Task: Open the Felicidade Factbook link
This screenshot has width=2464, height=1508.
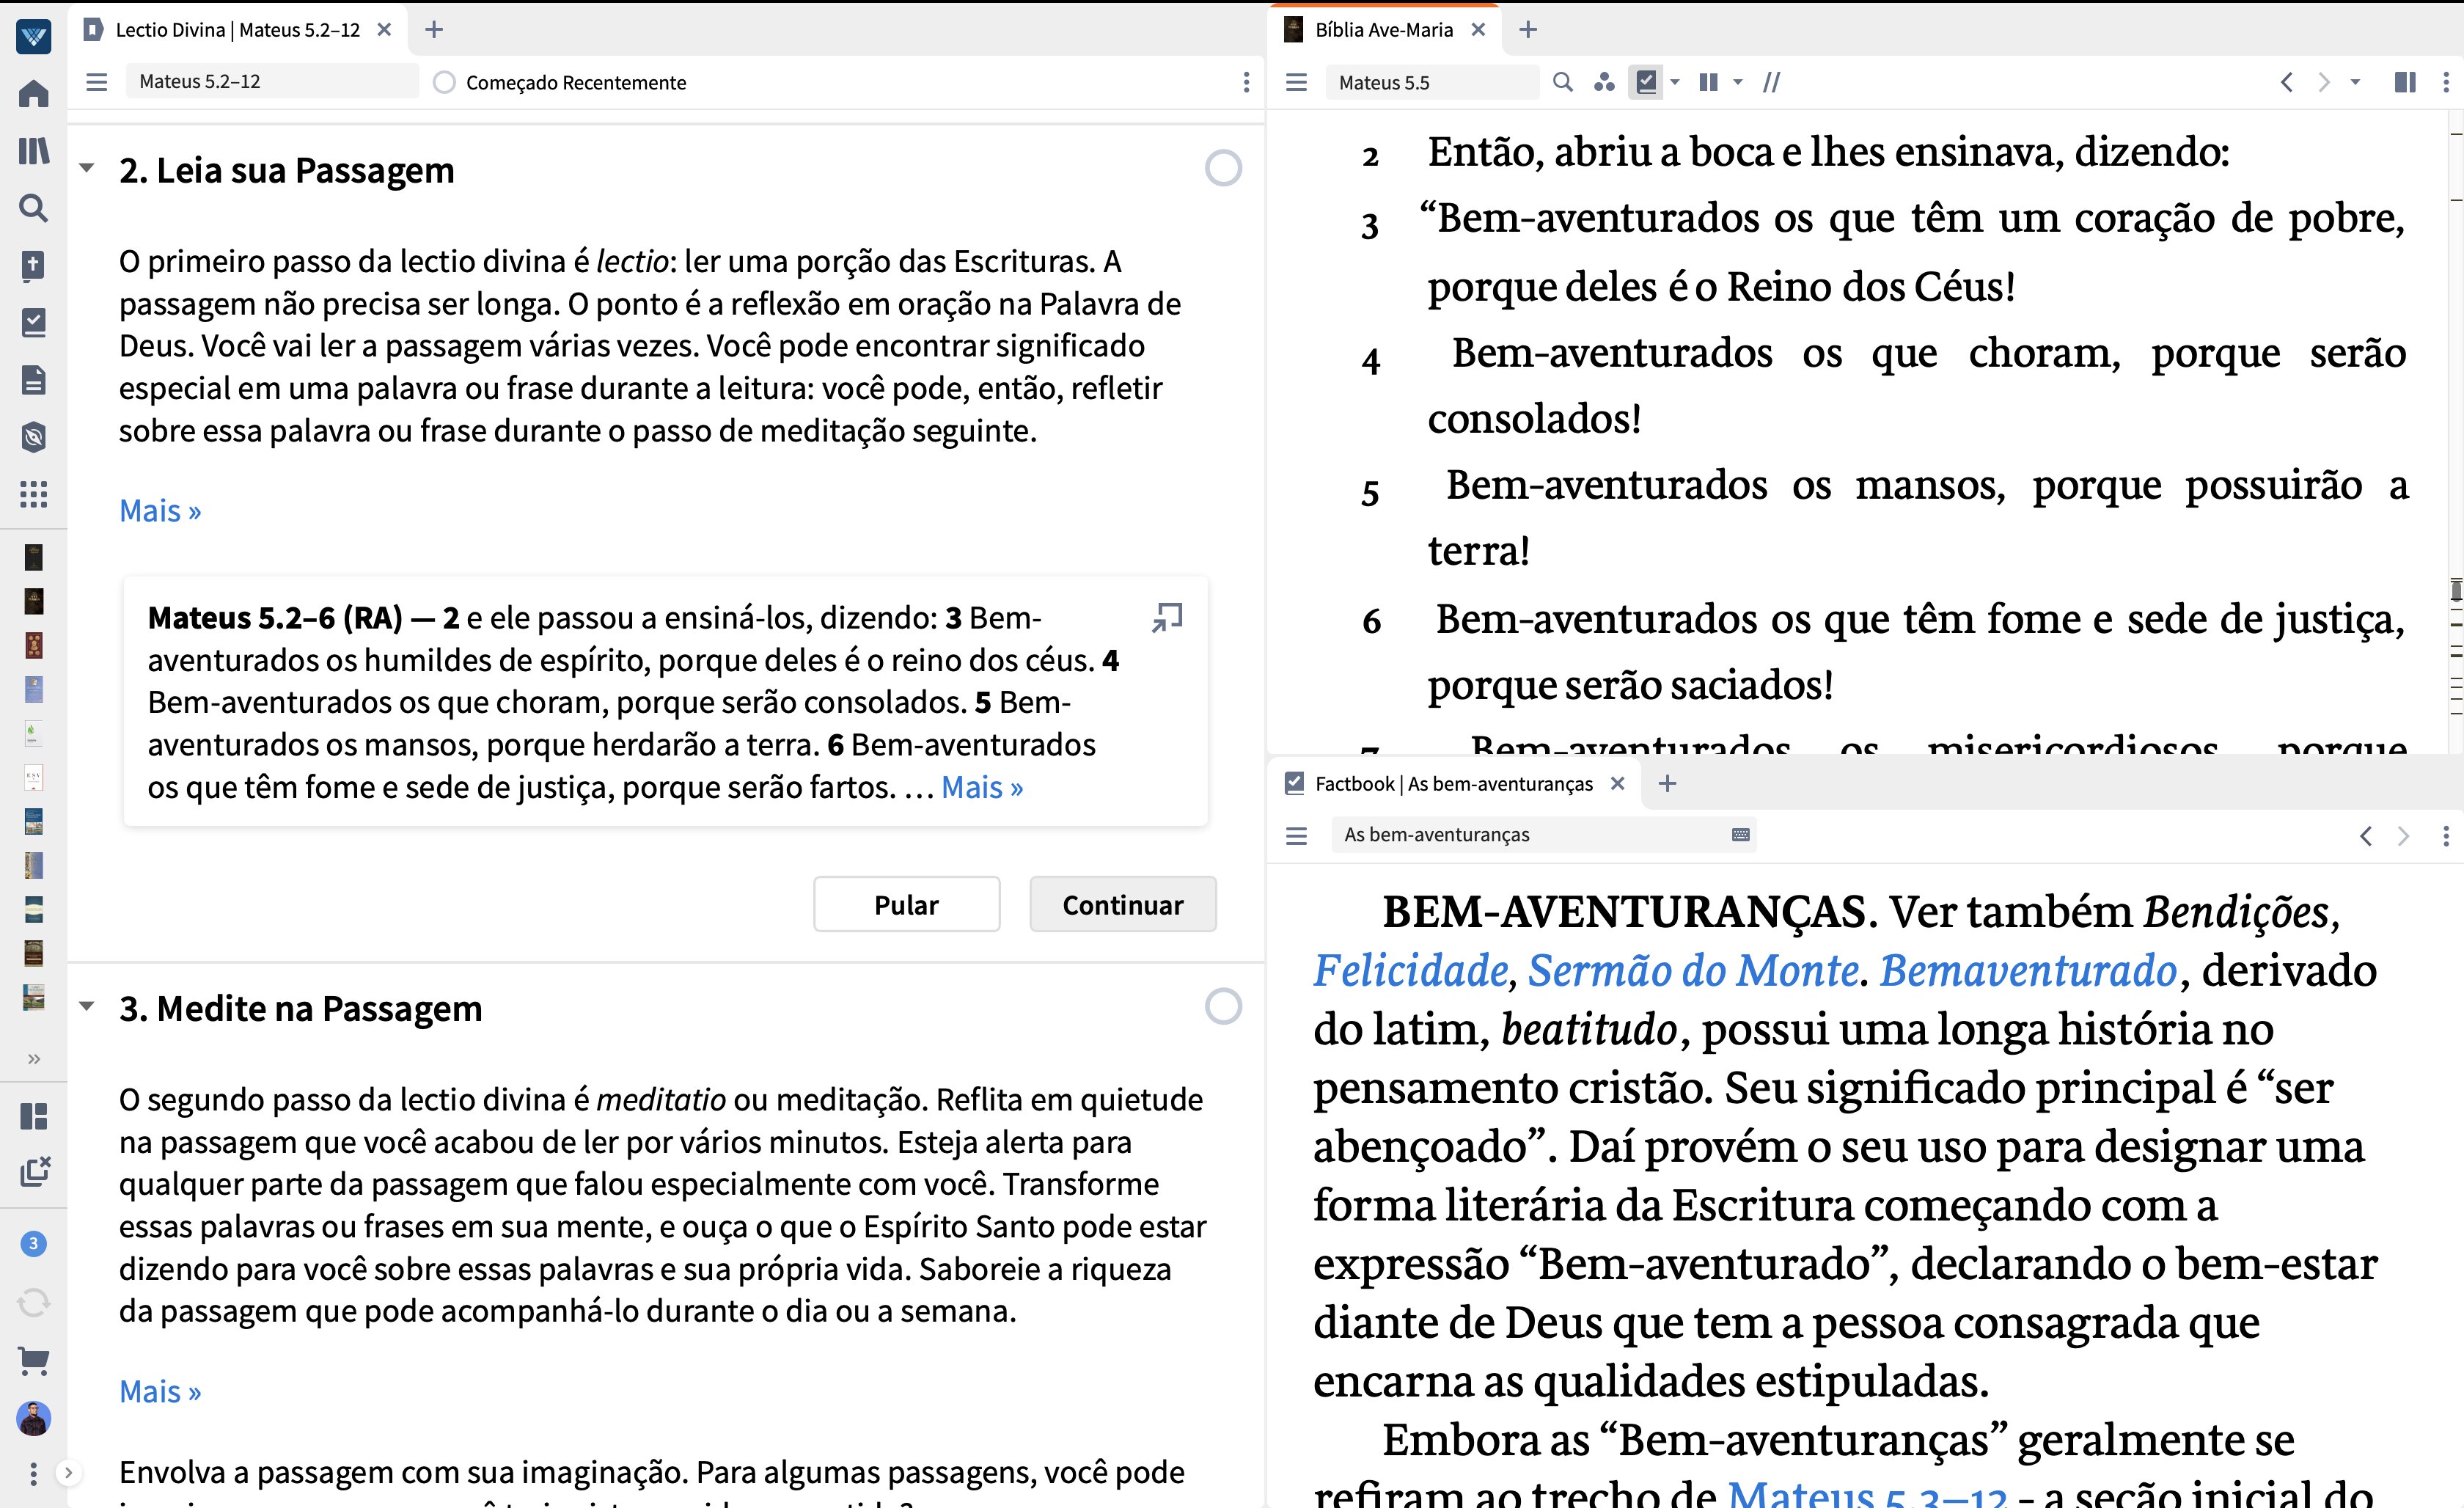Action: pyautogui.click(x=1410, y=970)
